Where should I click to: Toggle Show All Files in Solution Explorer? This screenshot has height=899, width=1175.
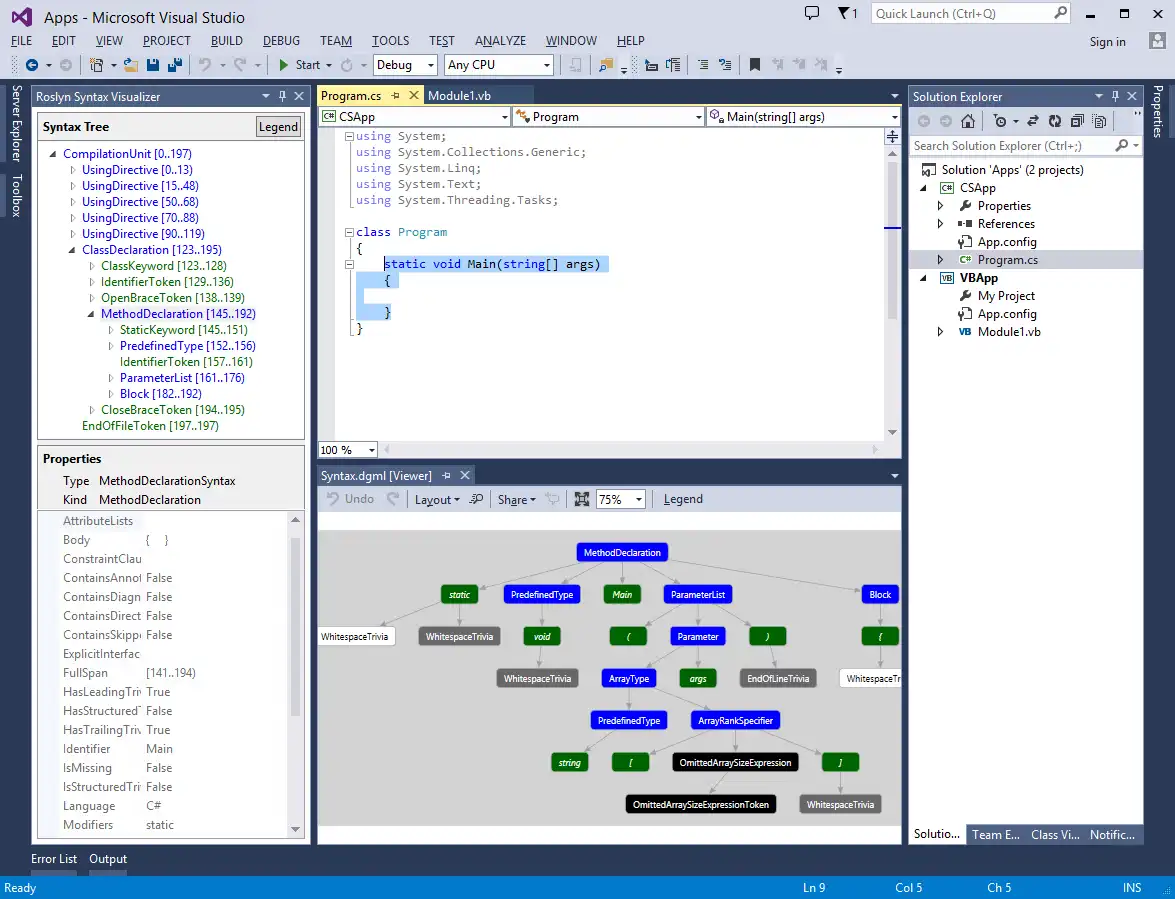coord(1100,121)
